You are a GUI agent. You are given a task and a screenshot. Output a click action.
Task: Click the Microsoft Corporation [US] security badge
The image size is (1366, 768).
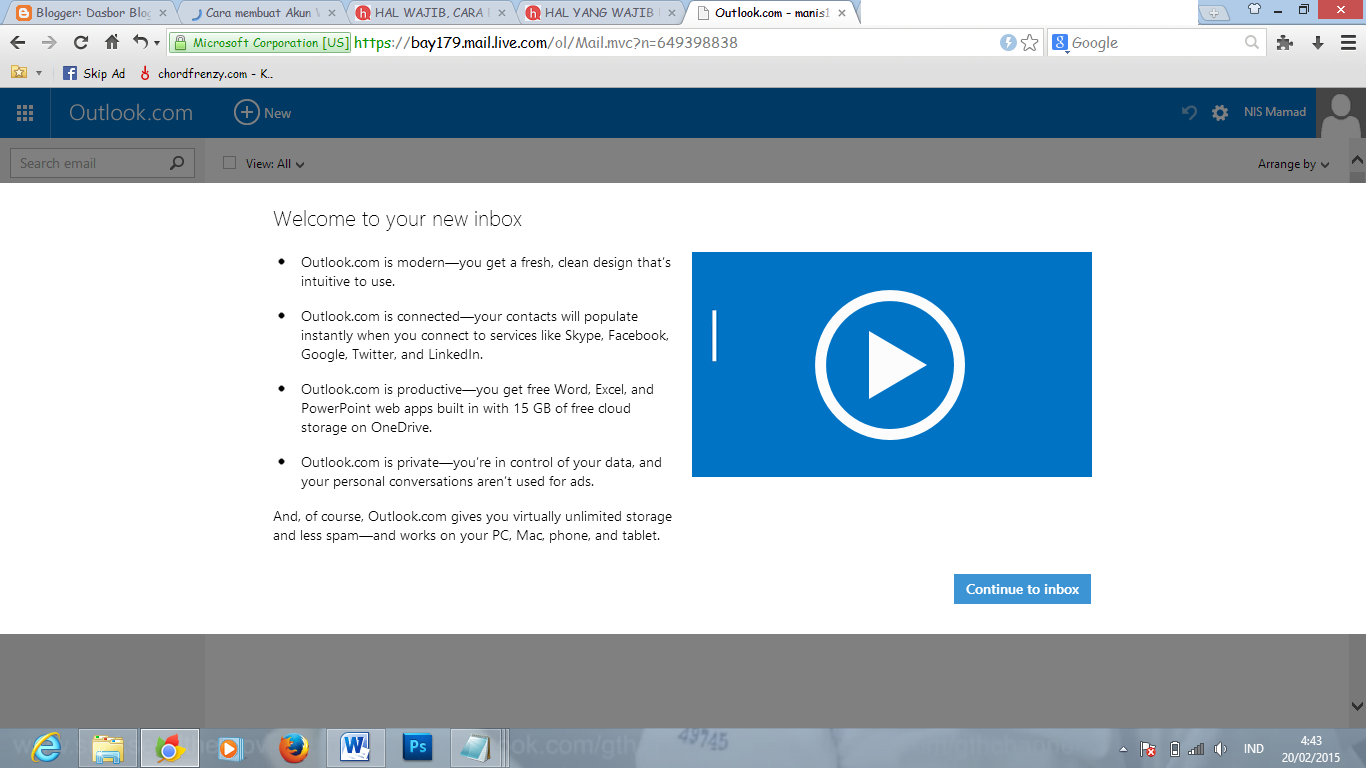(261, 43)
